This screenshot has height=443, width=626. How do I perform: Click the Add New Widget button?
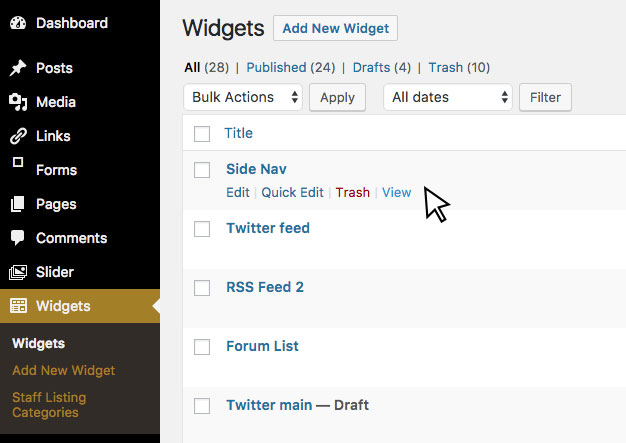click(x=335, y=28)
